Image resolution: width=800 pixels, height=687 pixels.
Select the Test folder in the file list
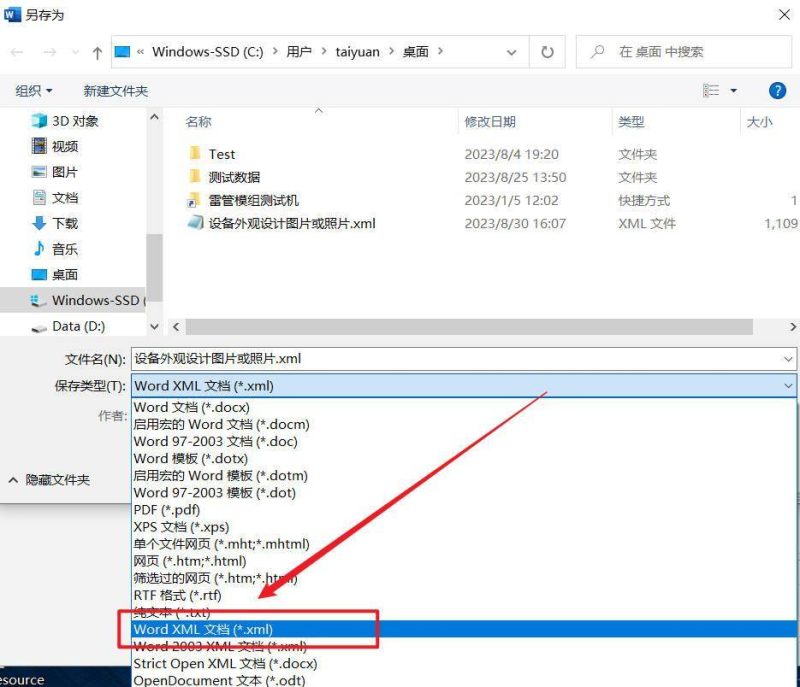coord(223,154)
